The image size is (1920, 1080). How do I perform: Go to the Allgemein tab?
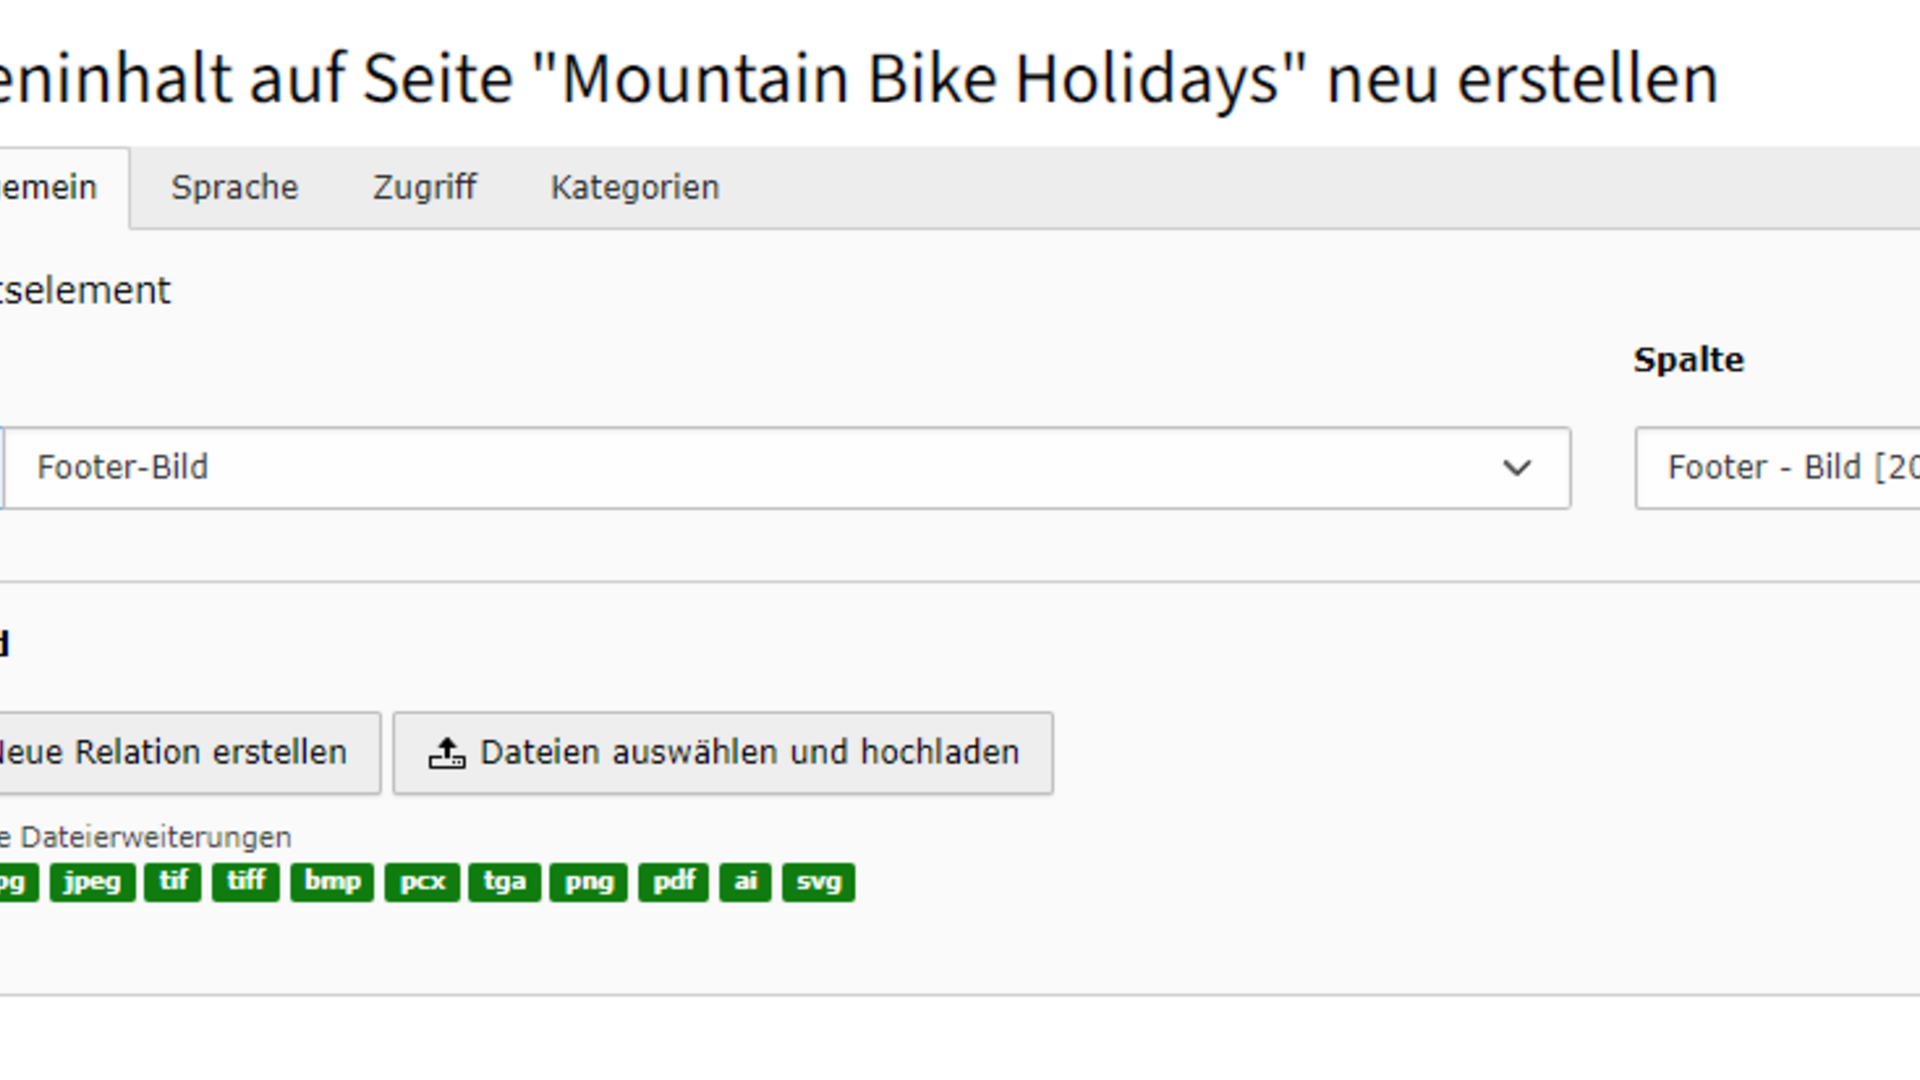[x=50, y=188]
